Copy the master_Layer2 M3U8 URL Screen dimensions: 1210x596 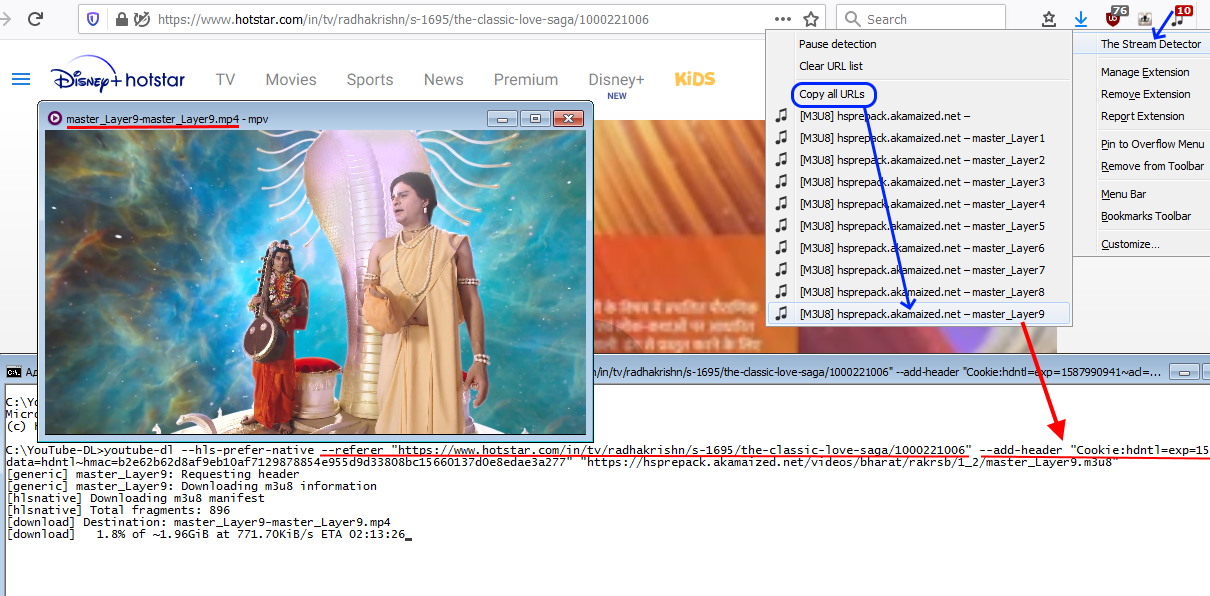tap(918, 160)
